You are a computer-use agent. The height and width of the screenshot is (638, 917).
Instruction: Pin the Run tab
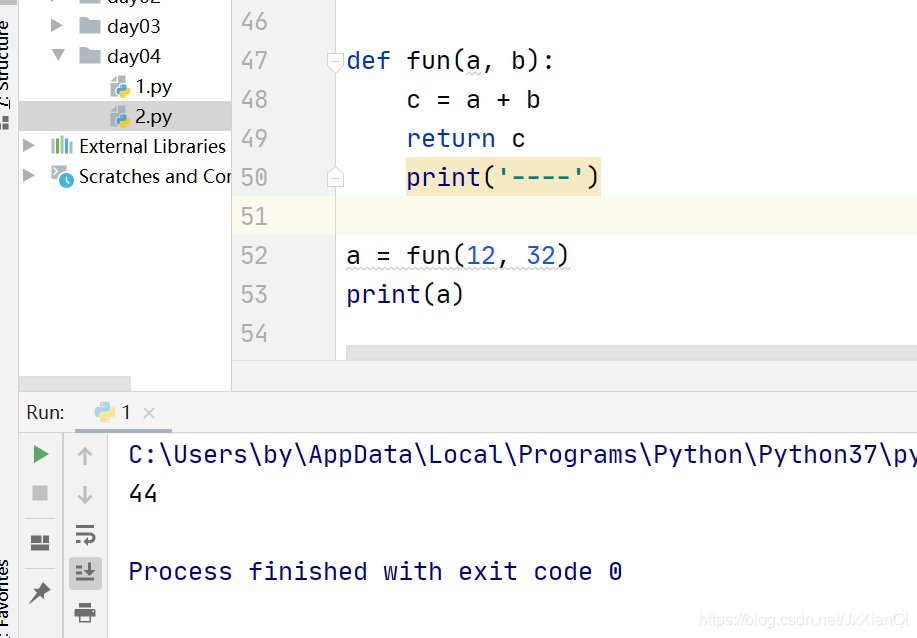40,592
